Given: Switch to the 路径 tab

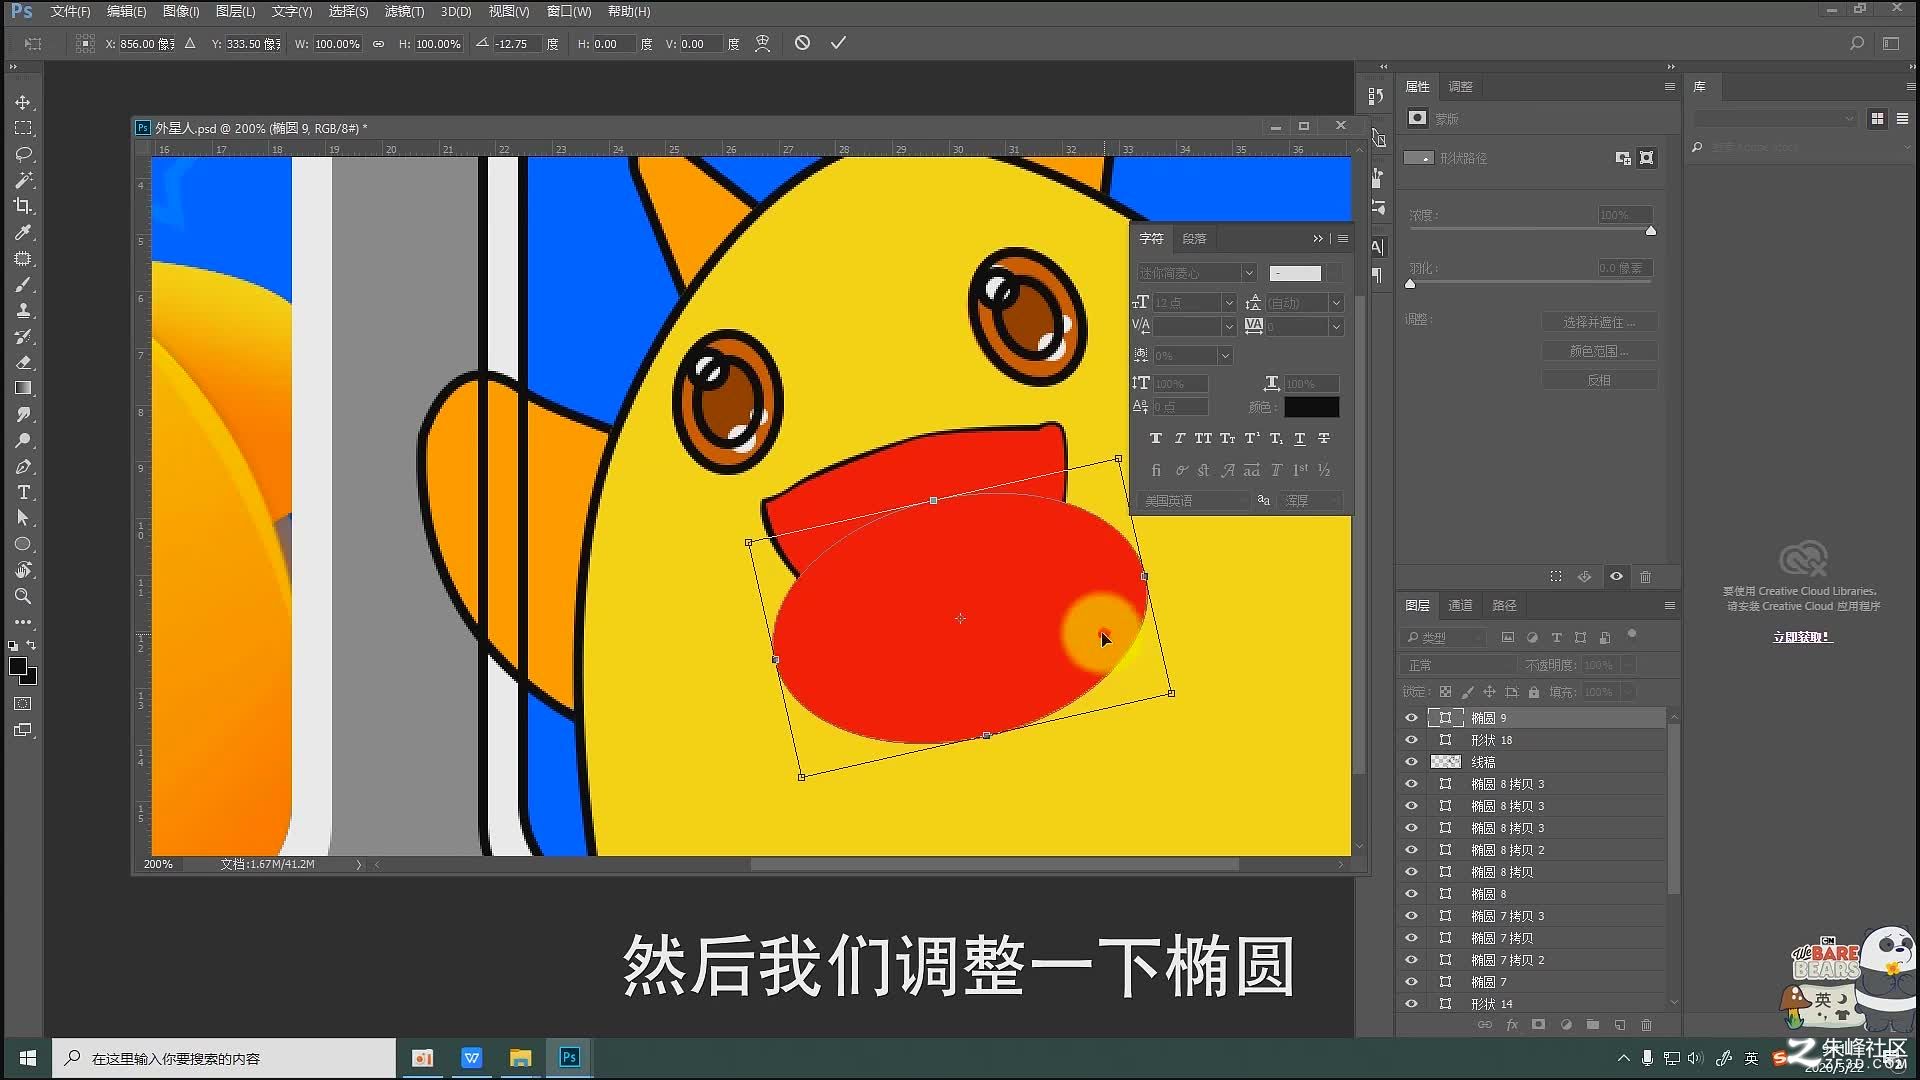Looking at the screenshot, I should [x=1504, y=606].
